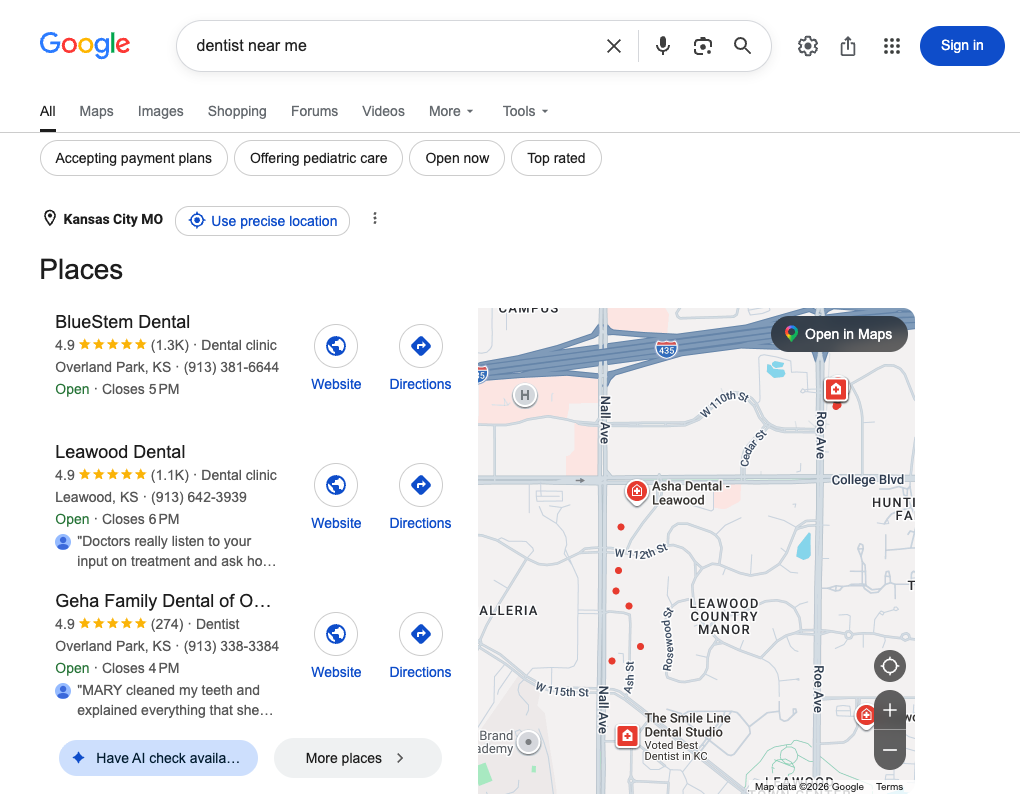
Task: Open location options three-dot menu
Action: click(x=375, y=219)
